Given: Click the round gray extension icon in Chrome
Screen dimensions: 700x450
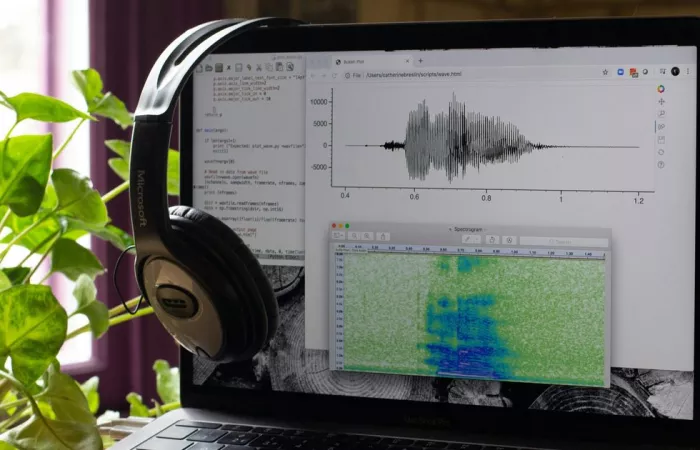Looking at the screenshot, I should 645,72.
